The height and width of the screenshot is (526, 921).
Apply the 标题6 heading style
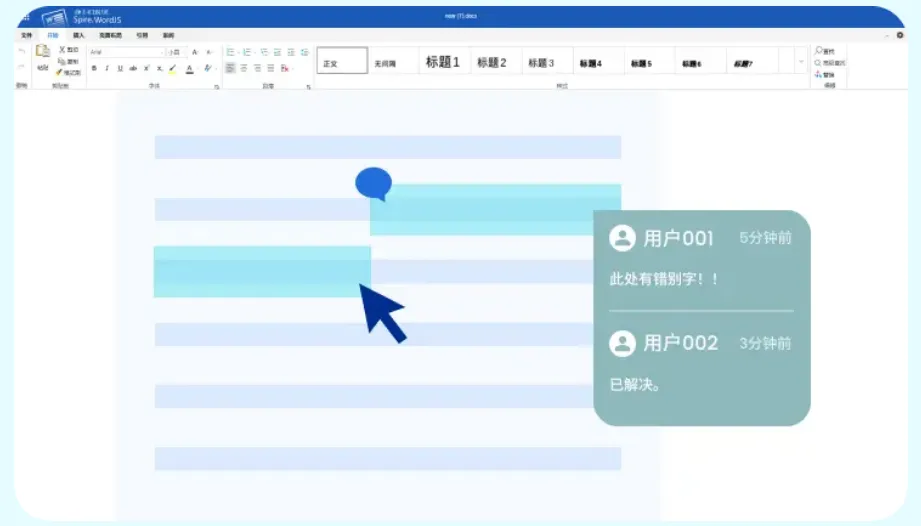point(700,60)
